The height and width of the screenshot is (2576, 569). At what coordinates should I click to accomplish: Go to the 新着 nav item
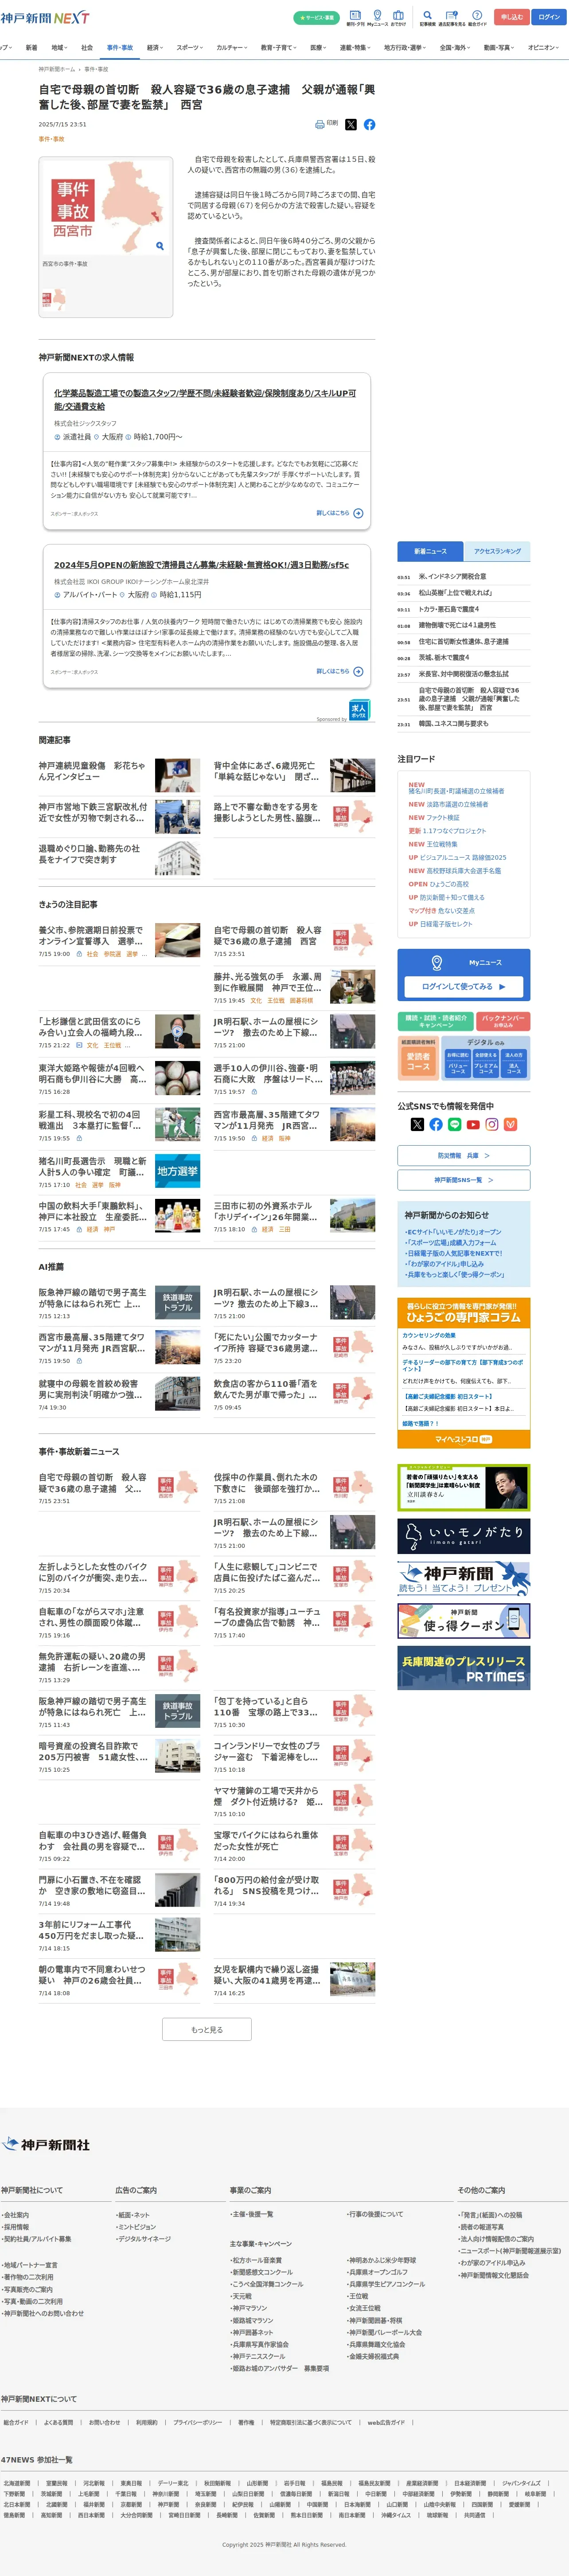[x=31, y=47]
